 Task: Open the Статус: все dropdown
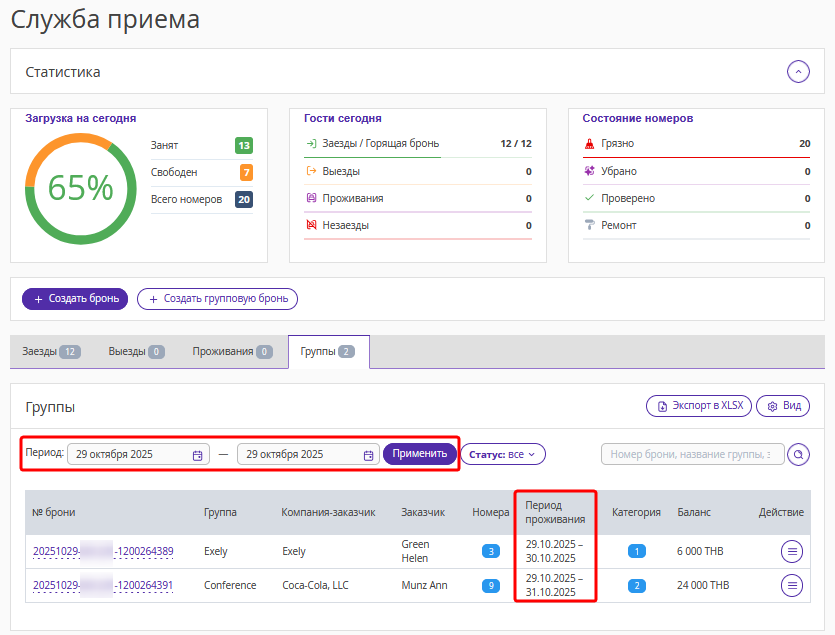click(x=503, y=454)
